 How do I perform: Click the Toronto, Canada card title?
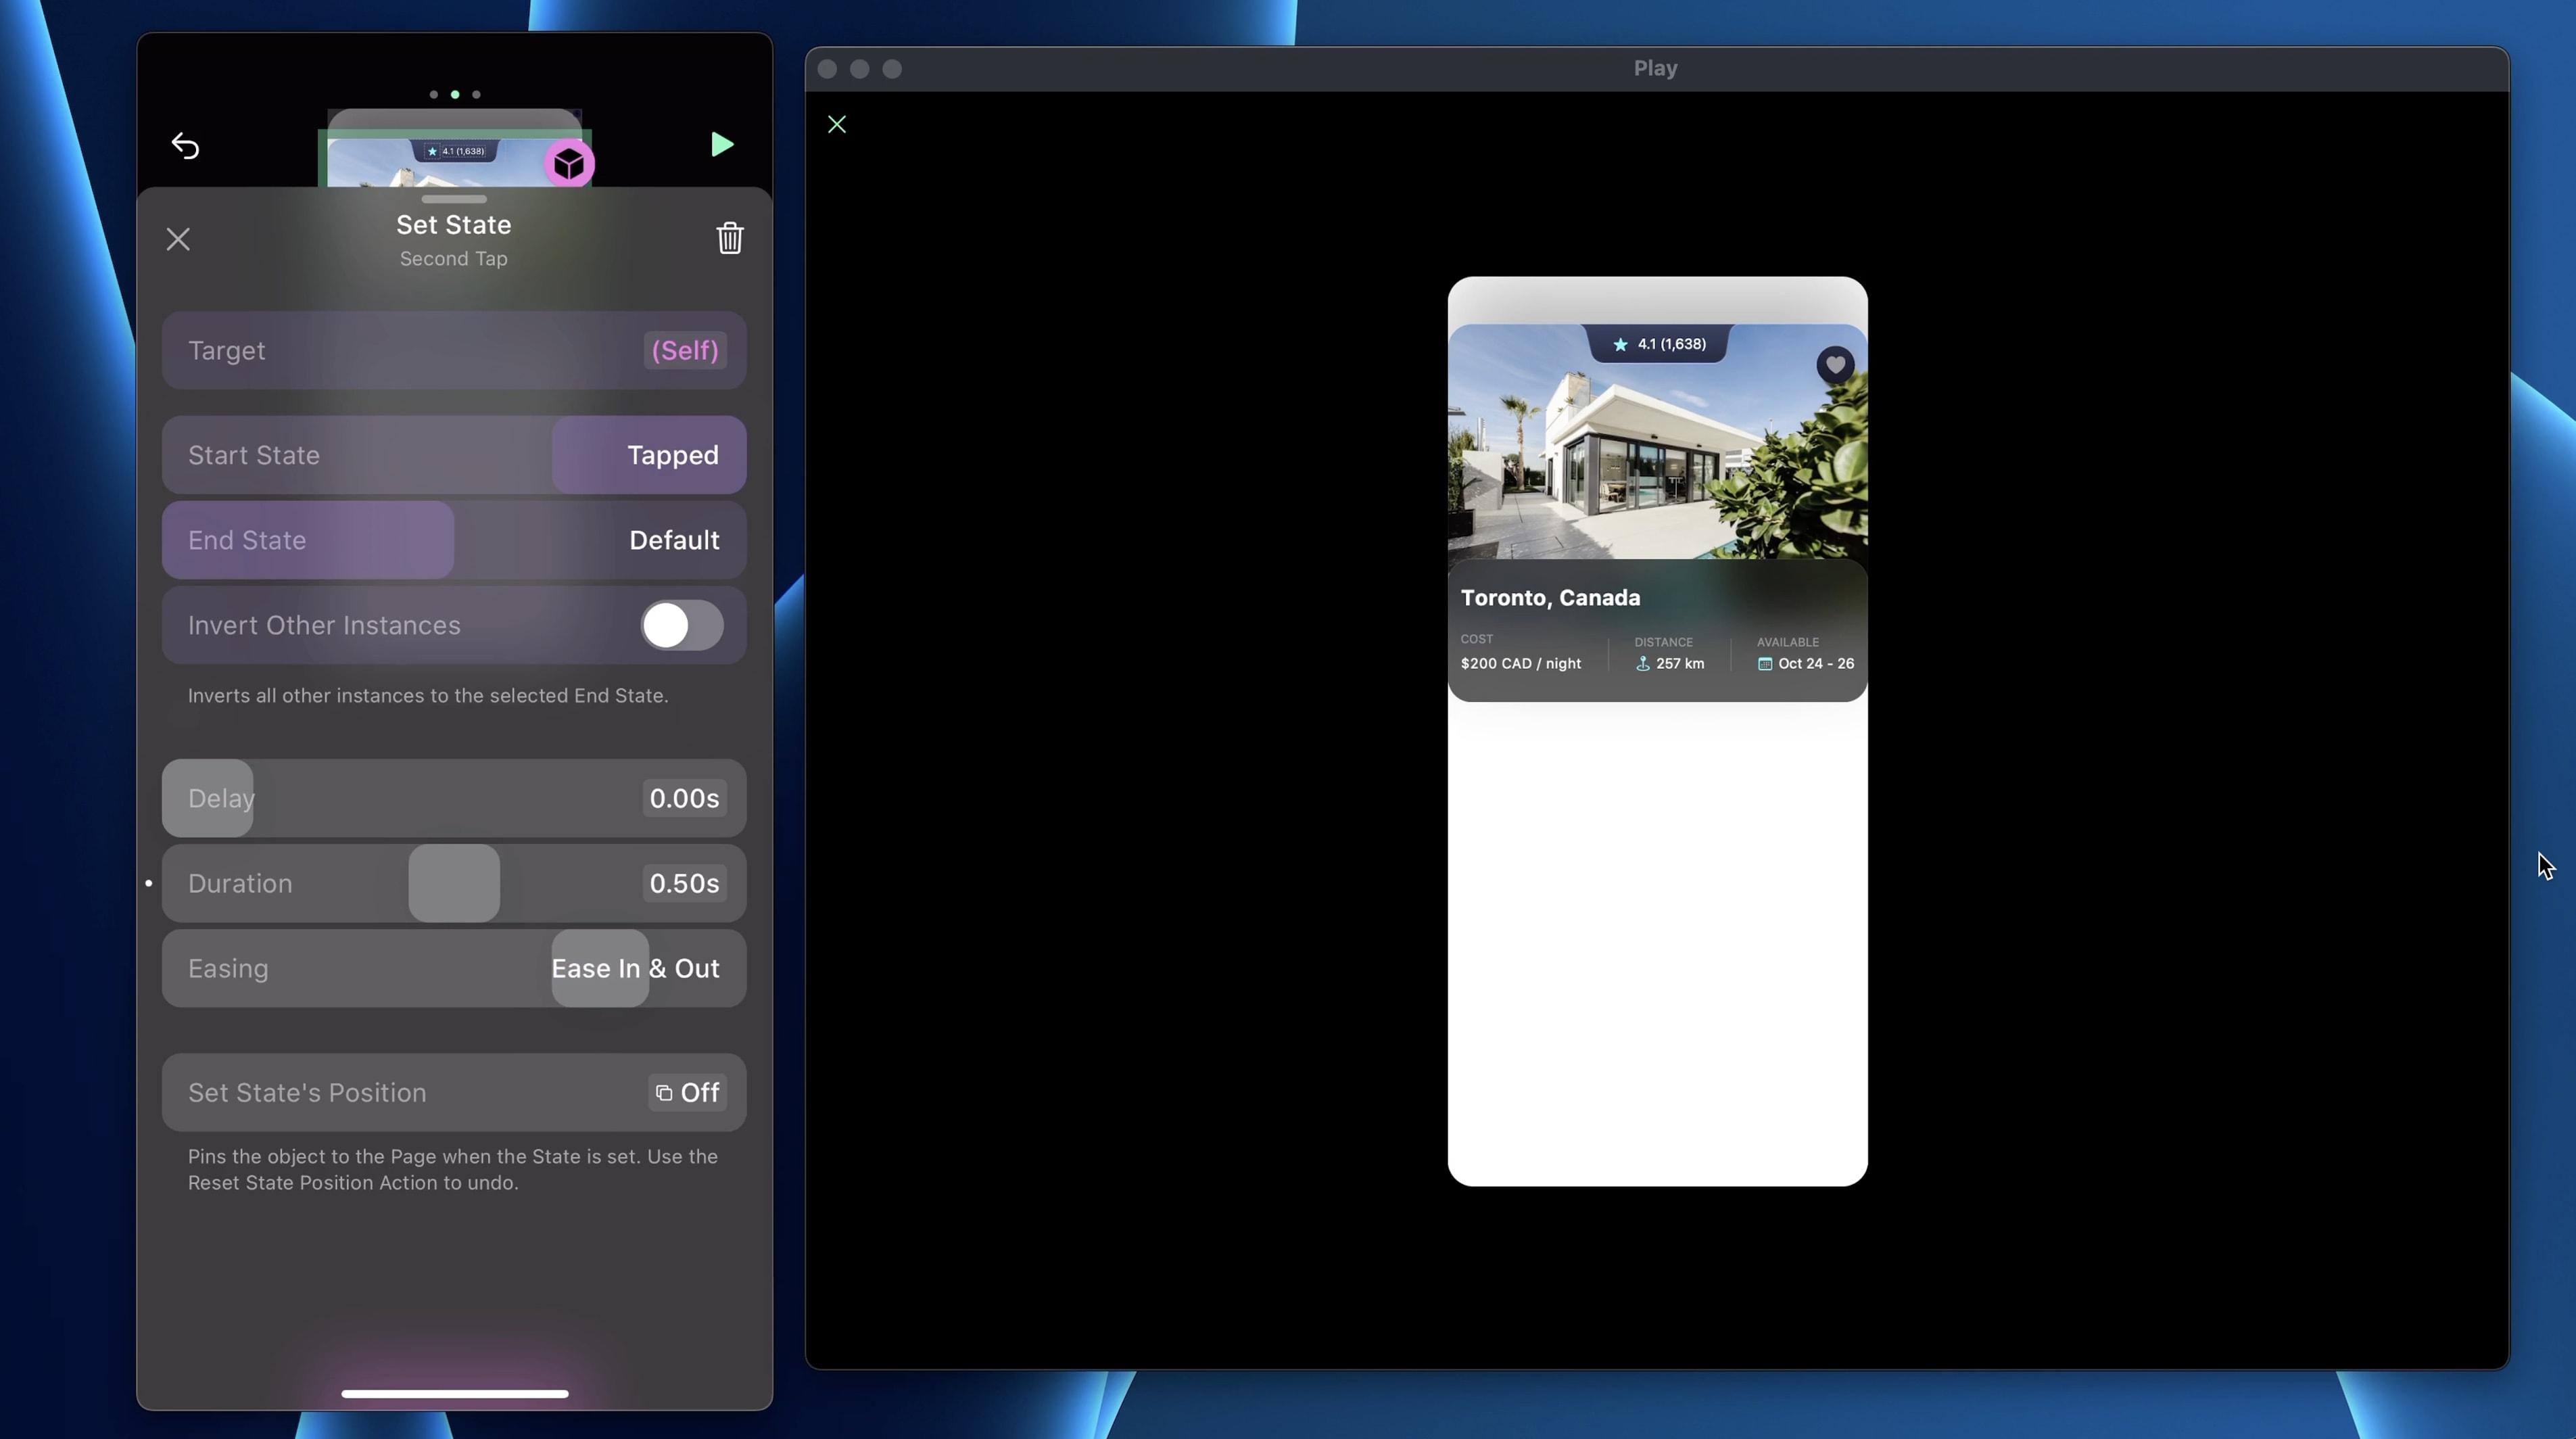click(1550, 598)
